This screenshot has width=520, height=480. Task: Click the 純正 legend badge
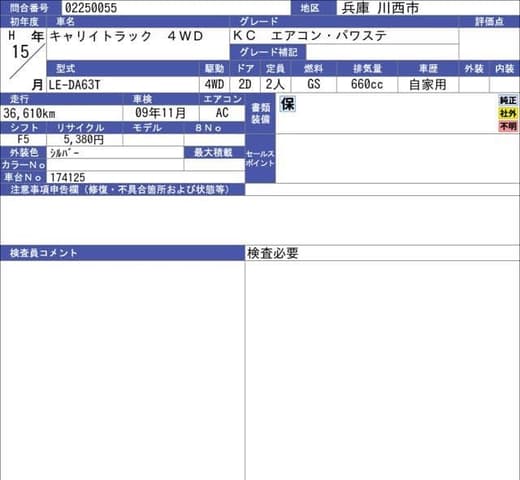508,101
